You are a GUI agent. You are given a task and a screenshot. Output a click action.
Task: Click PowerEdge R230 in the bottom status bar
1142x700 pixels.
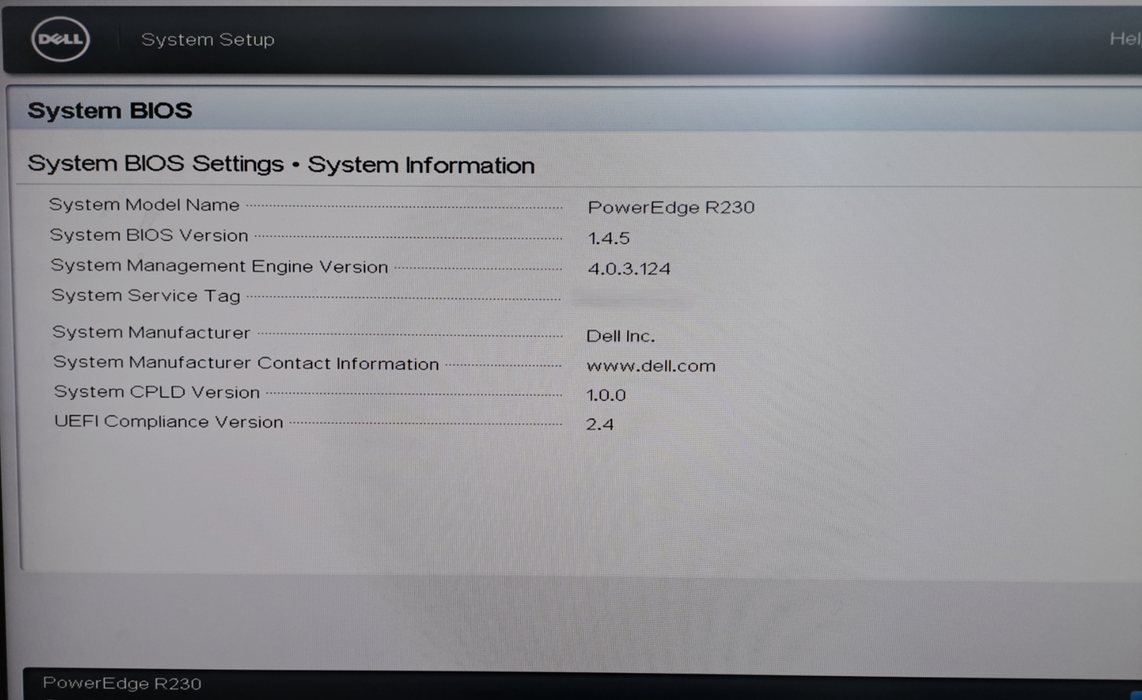coord(122,683)
